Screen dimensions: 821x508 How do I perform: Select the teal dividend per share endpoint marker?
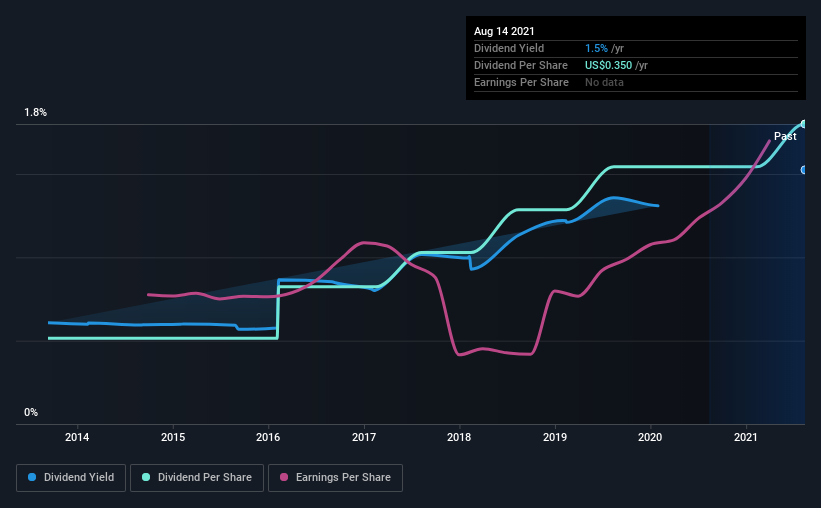point(803,124)
